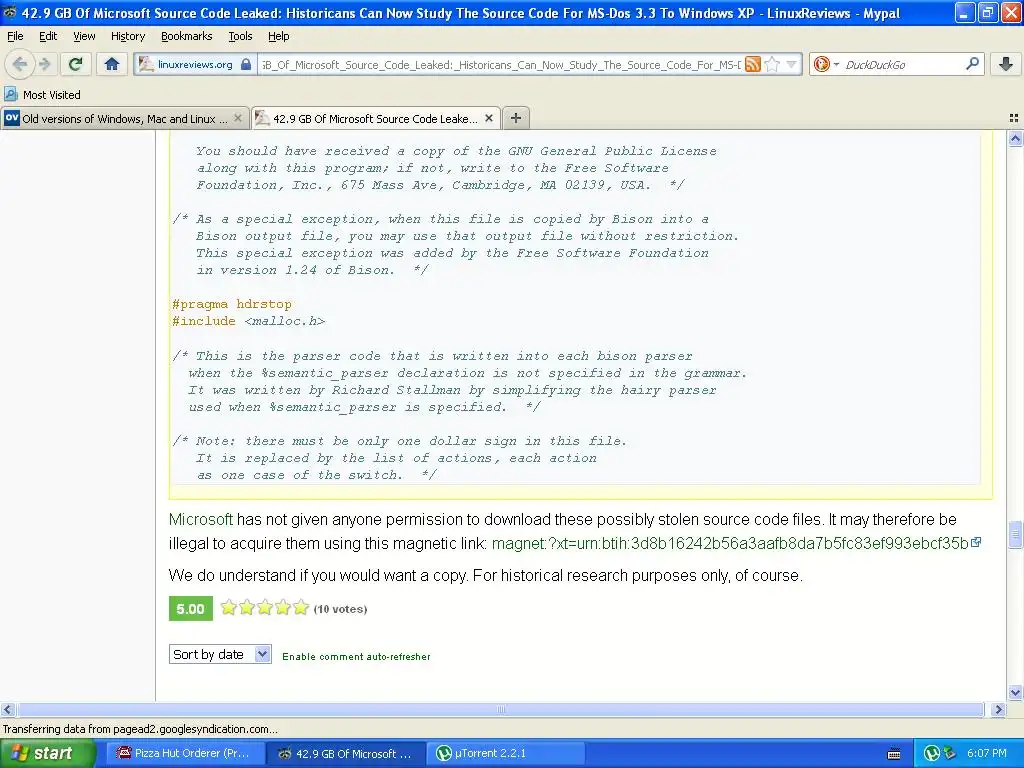The height and width of the screenshot is (768, 1024).
Task: Click the 6:07 PM system clock
Action: point(987,753)
